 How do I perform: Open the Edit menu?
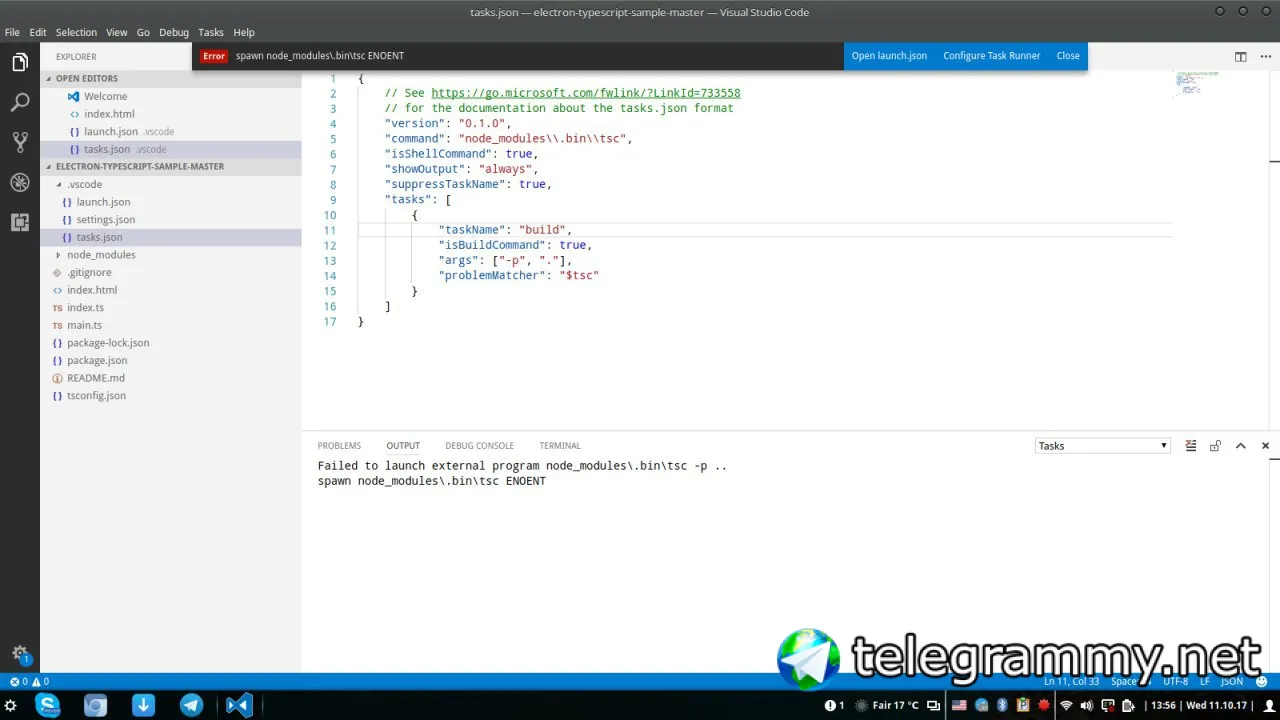point(38,32)
